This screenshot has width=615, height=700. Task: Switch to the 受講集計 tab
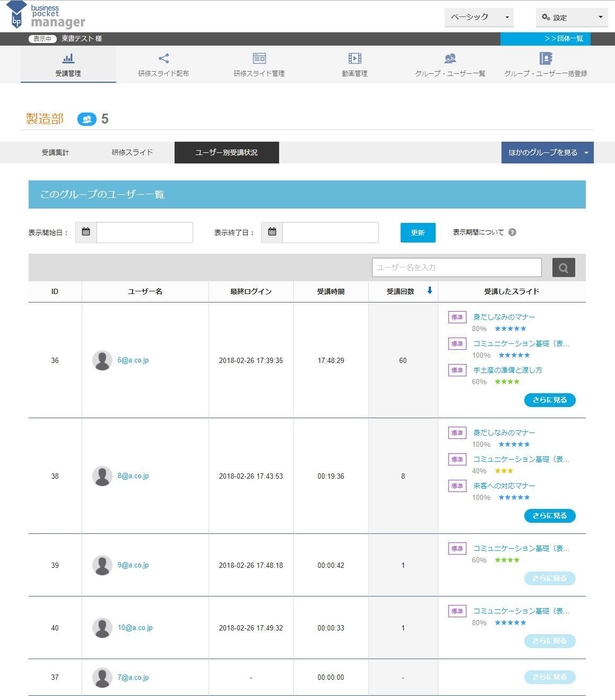point(56,152)
